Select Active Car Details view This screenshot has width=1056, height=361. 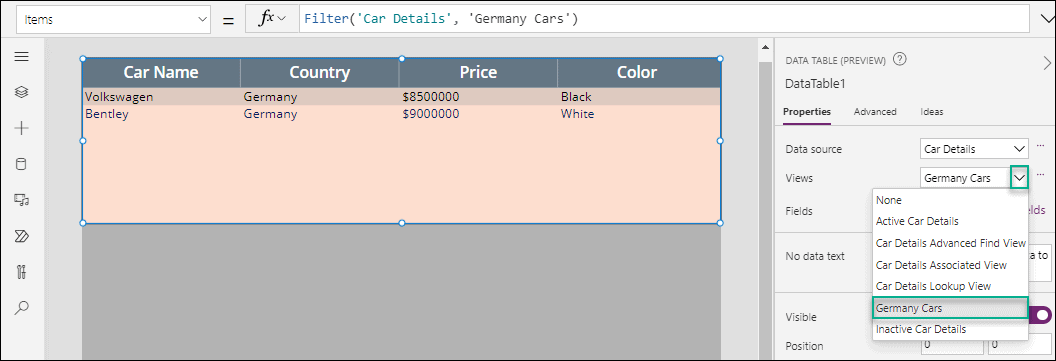(x=950, y=221)
